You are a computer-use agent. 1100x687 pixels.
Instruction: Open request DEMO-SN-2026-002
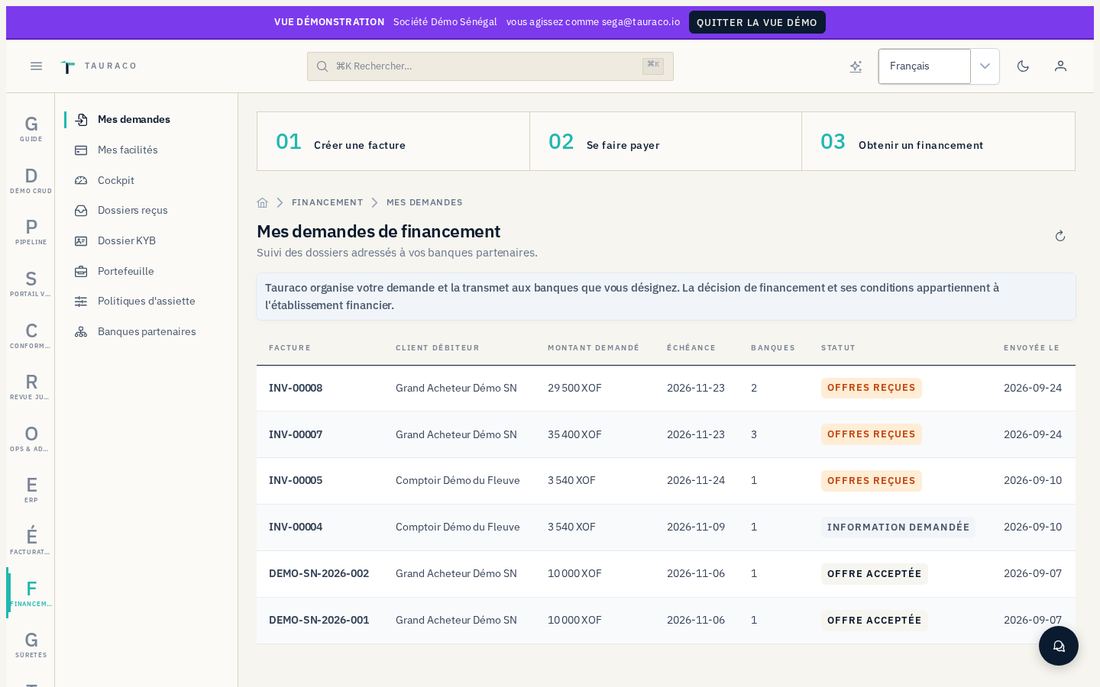318,573
